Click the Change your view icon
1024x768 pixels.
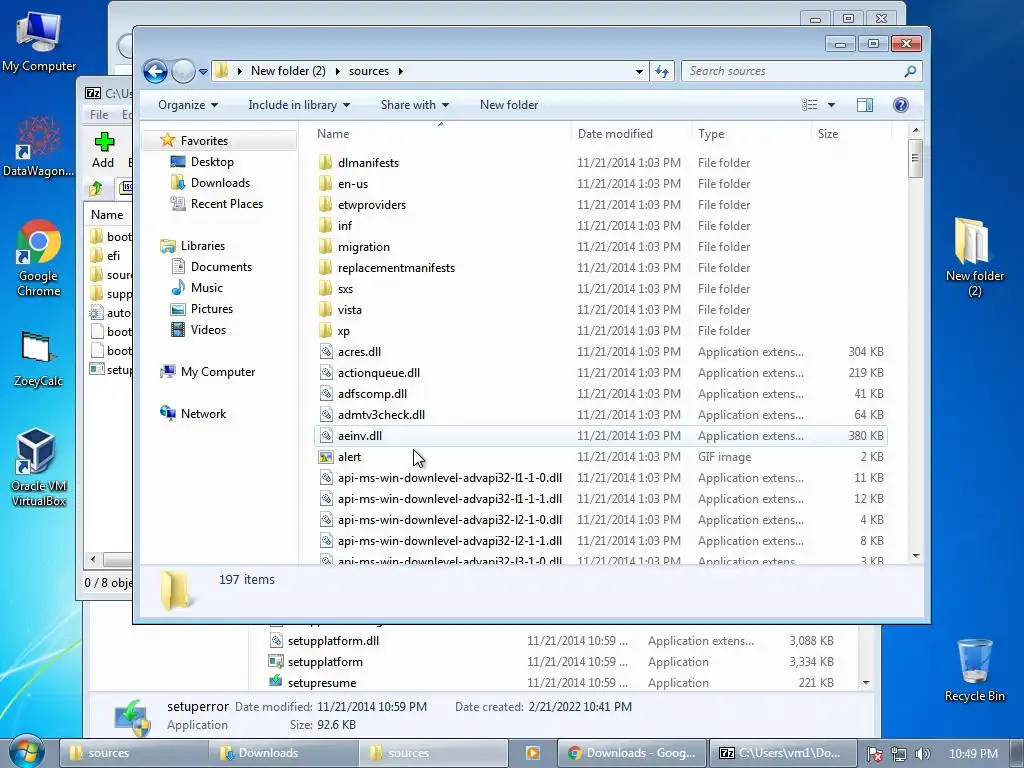tap(810, 105)
